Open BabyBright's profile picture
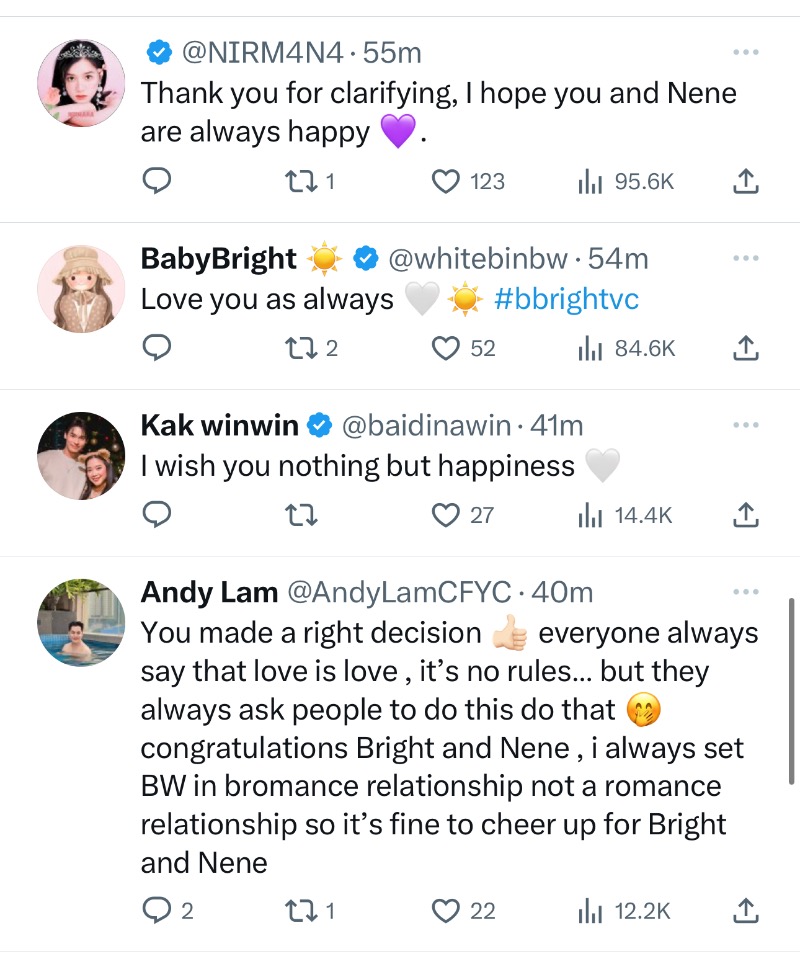800x959 pixels. [x=81, y=290]
